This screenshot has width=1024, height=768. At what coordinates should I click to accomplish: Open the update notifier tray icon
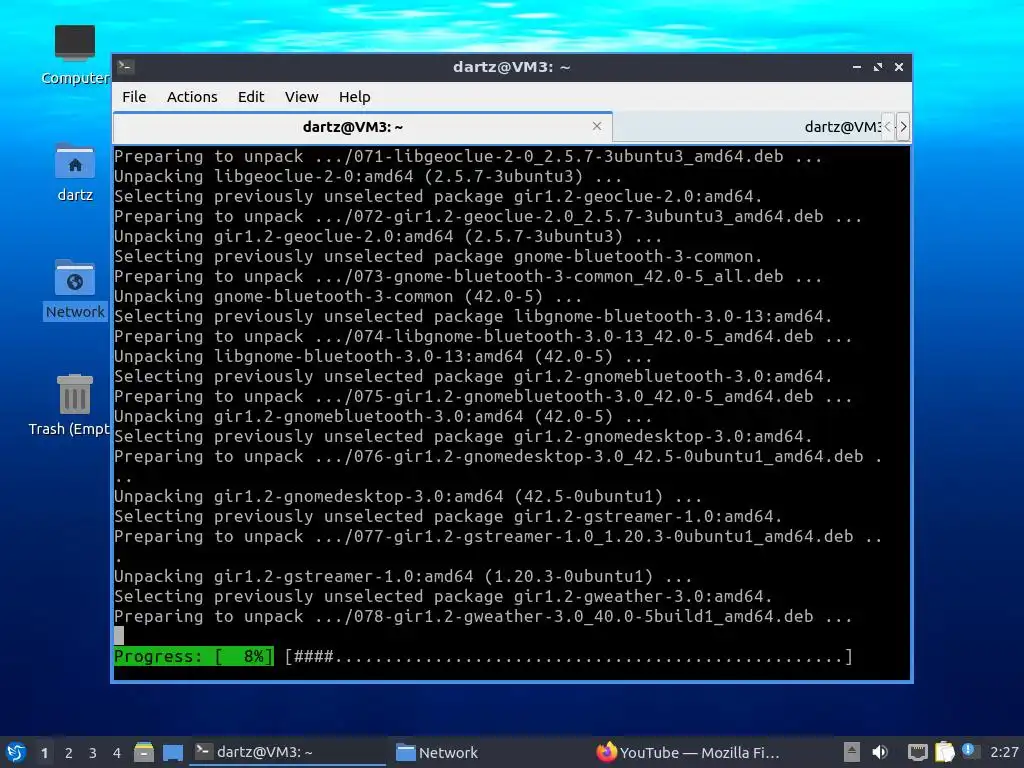[x=970, y=751]
